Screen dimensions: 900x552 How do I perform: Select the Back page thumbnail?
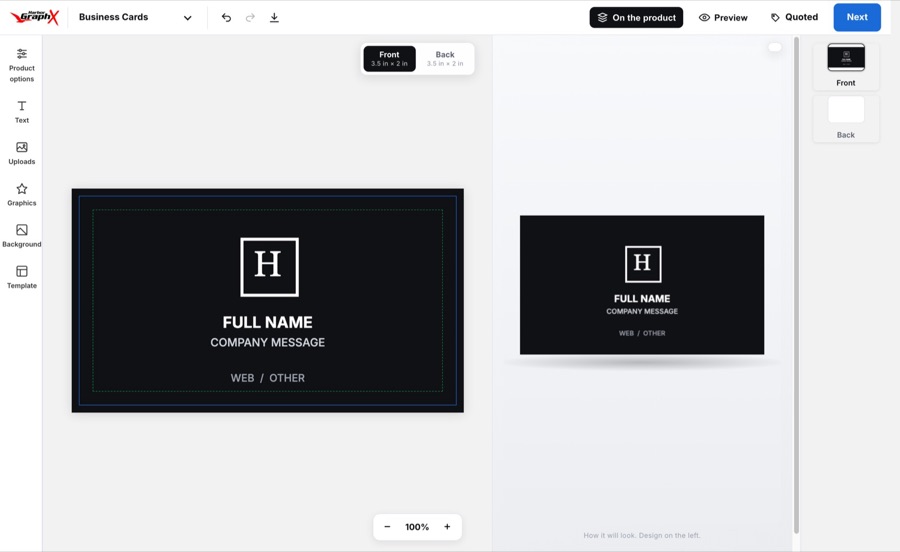(845, 118)
